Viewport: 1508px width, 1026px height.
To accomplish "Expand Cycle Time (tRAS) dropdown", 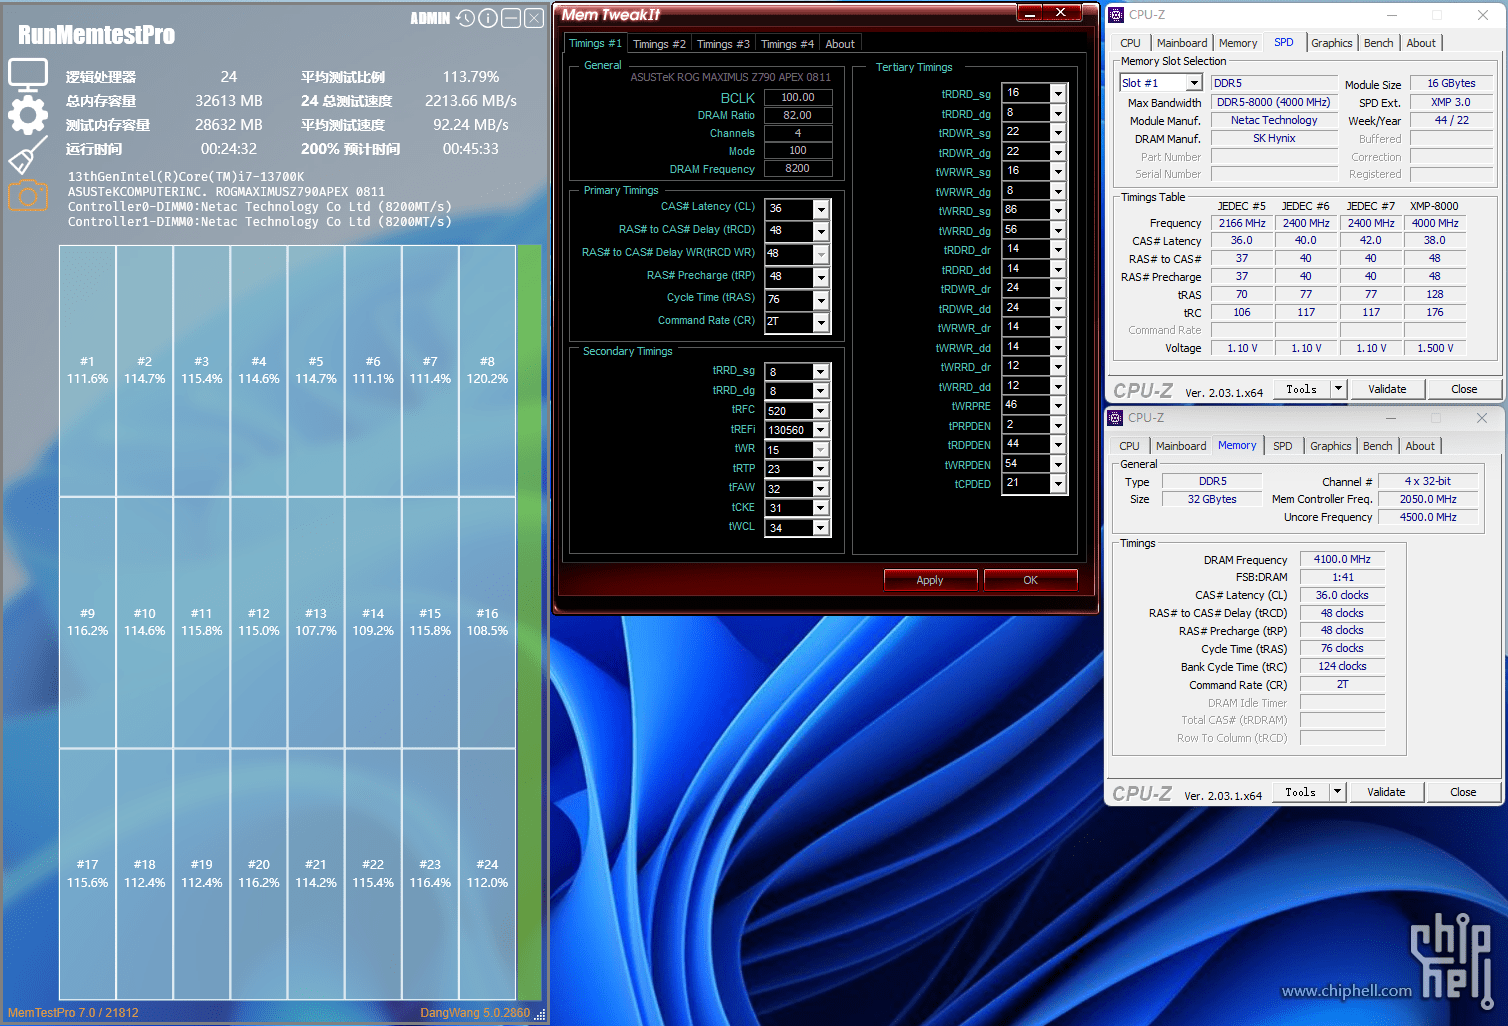I will tap(821, 300).
